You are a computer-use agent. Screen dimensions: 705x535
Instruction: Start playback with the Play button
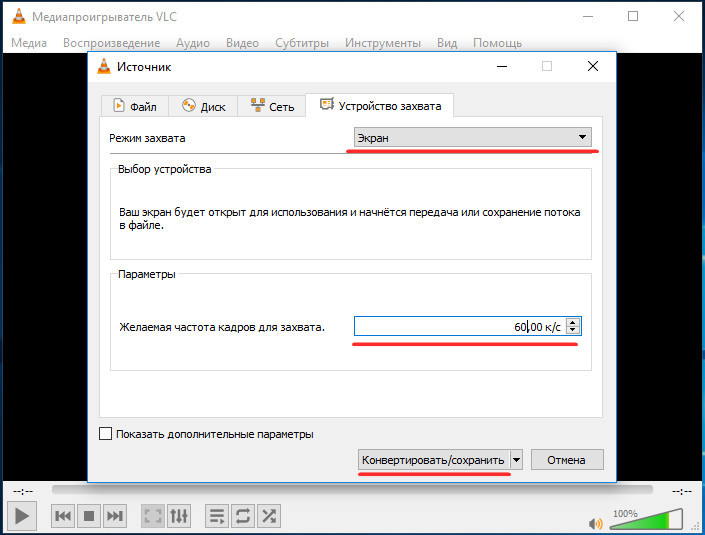[21, 516]
